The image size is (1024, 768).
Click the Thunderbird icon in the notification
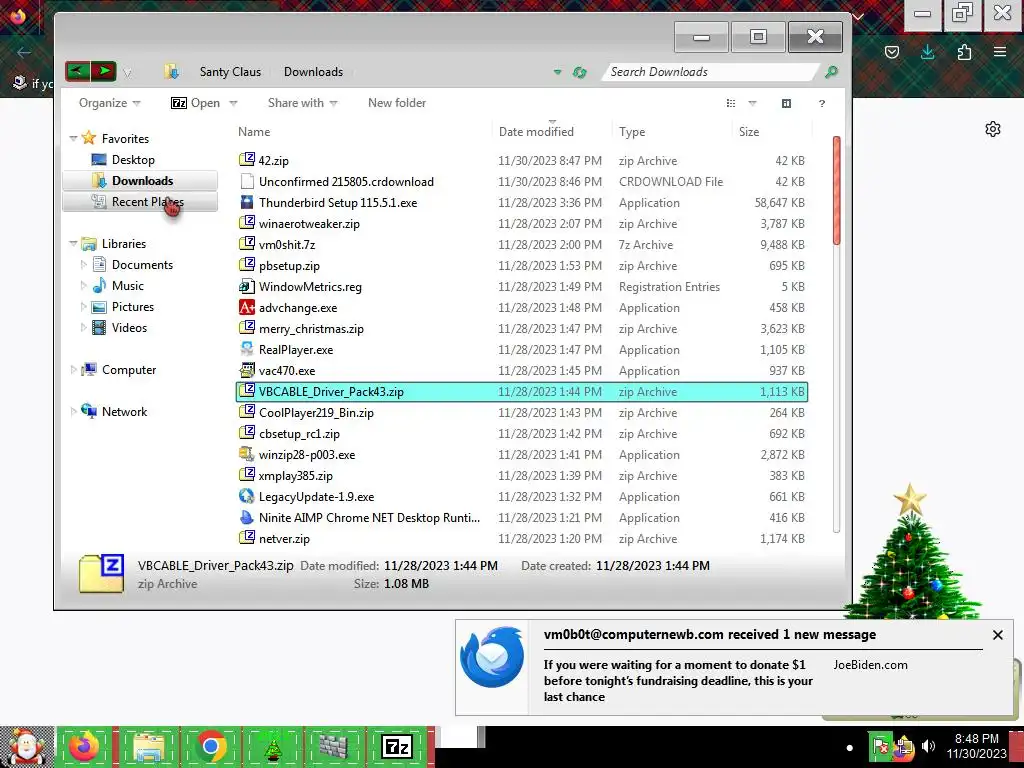(492, 657)
